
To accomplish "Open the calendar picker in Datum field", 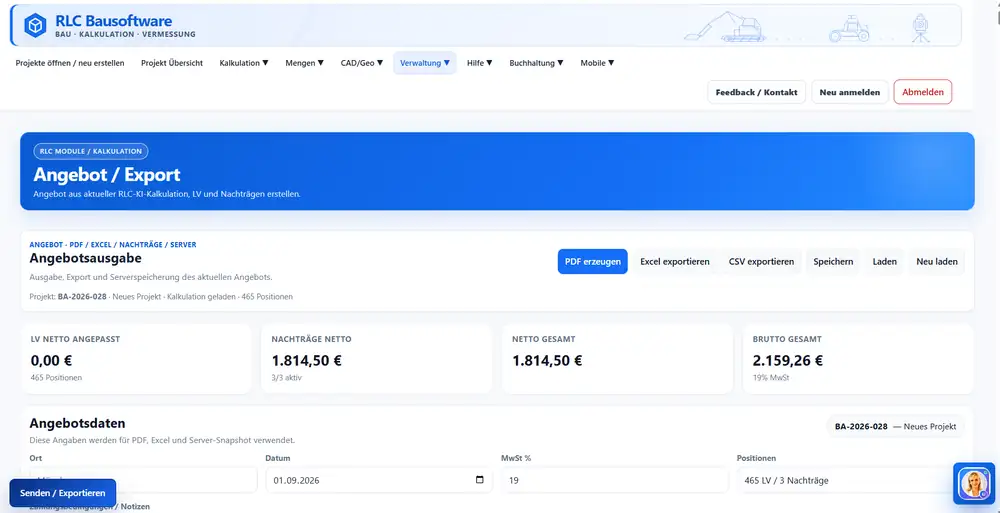I will (480, 480).
